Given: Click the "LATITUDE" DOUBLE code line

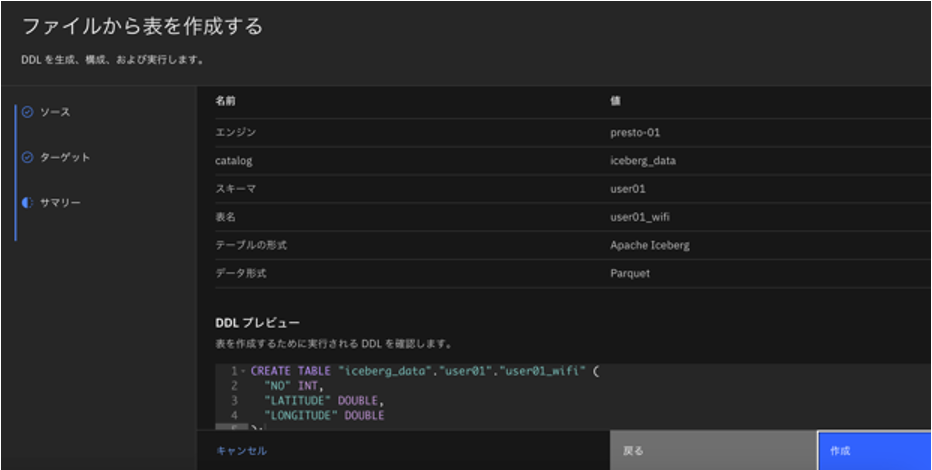Looking at the screenshot, I should (x=324, y=400).
